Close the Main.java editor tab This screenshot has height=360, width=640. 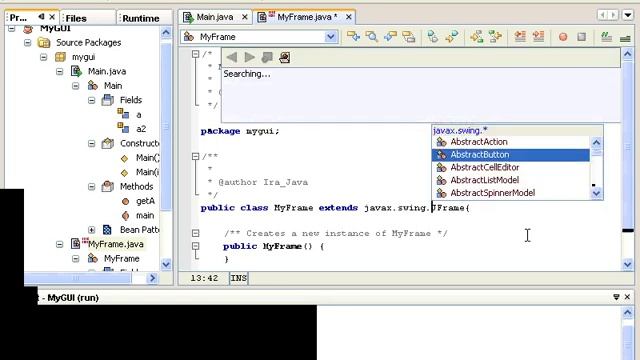click(244, 17)
